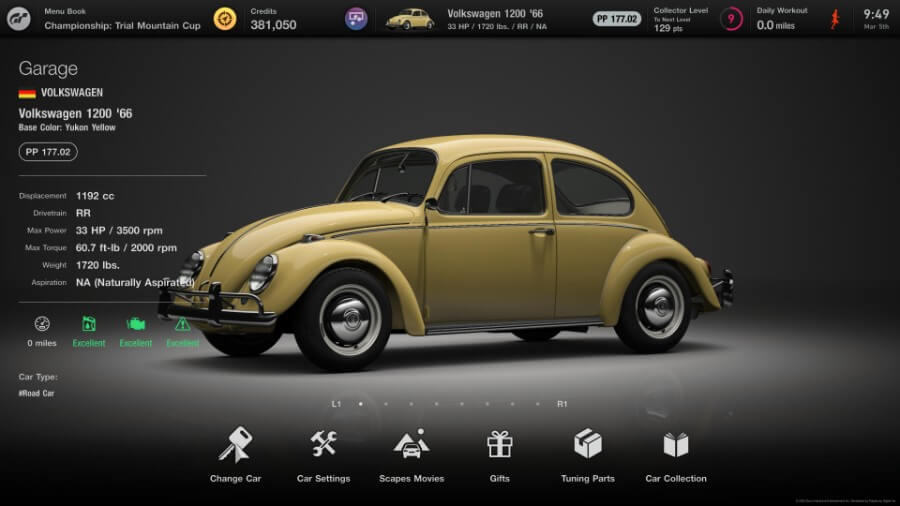This screenshot has height=506, width=900.
Task: Click the green oil condition icon
Action: pos(89,324)
